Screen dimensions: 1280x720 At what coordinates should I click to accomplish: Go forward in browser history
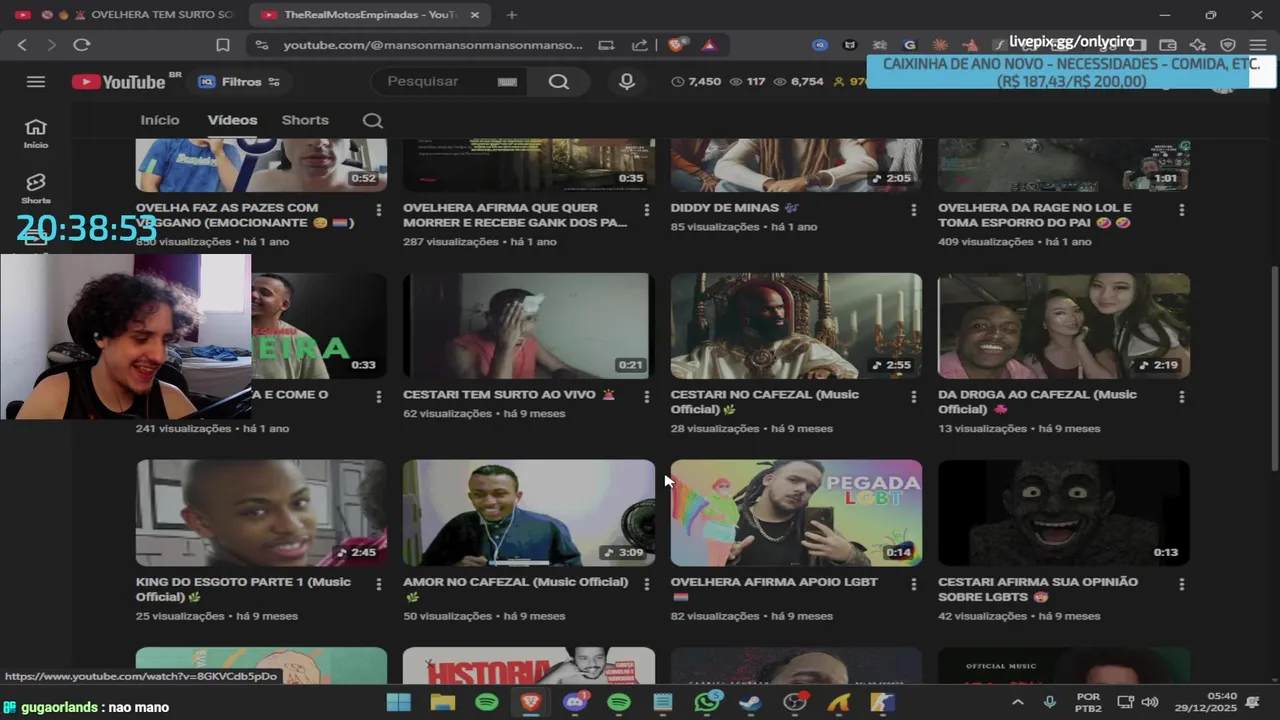click(51, 45)
